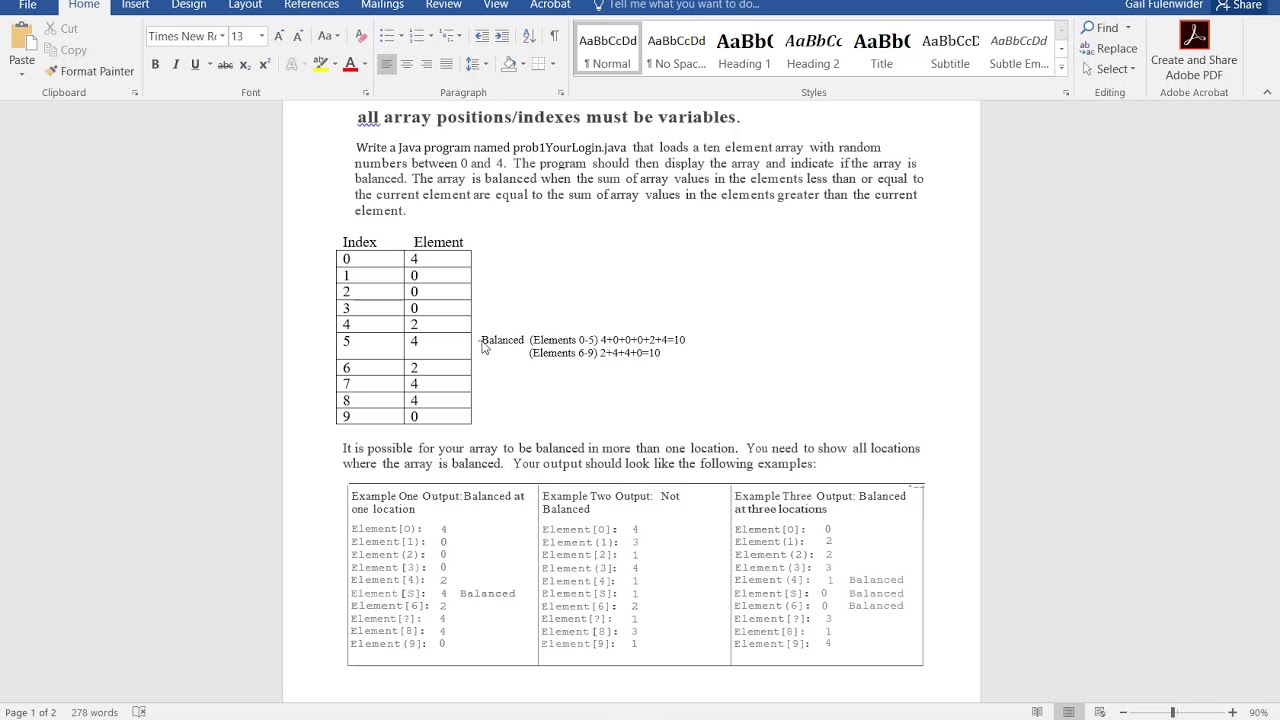Sort the selected text
The height and width of the screenshot is (720, 1280).
(x=529, y=36)
